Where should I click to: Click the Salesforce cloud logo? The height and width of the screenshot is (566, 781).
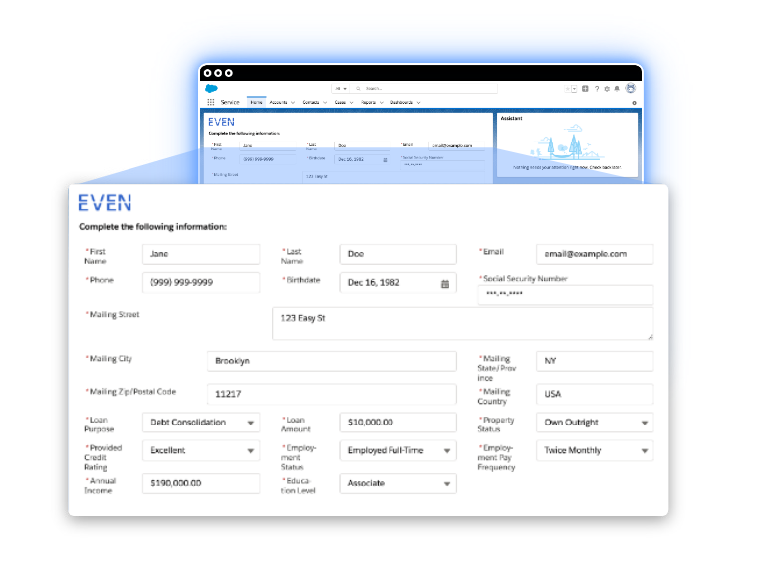click(x=211, y=88)
